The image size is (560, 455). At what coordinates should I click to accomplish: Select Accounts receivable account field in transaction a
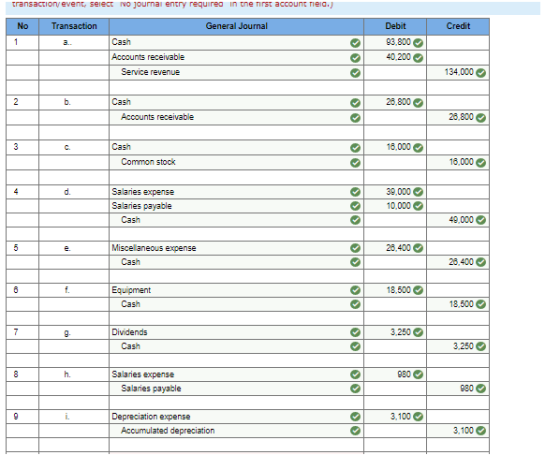pos(236,58)
